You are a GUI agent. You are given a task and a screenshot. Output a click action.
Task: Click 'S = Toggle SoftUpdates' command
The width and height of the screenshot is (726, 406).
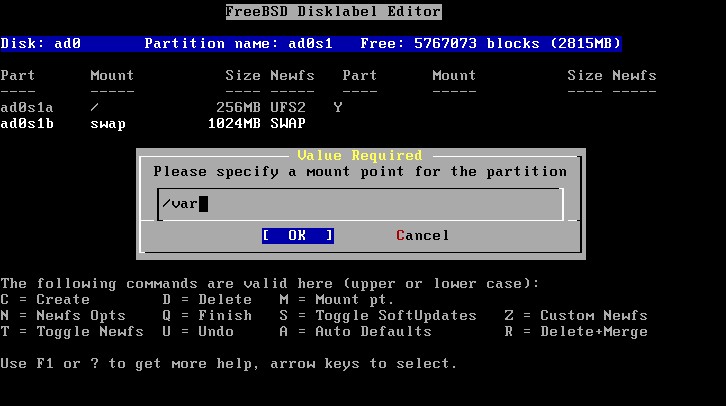378,316
